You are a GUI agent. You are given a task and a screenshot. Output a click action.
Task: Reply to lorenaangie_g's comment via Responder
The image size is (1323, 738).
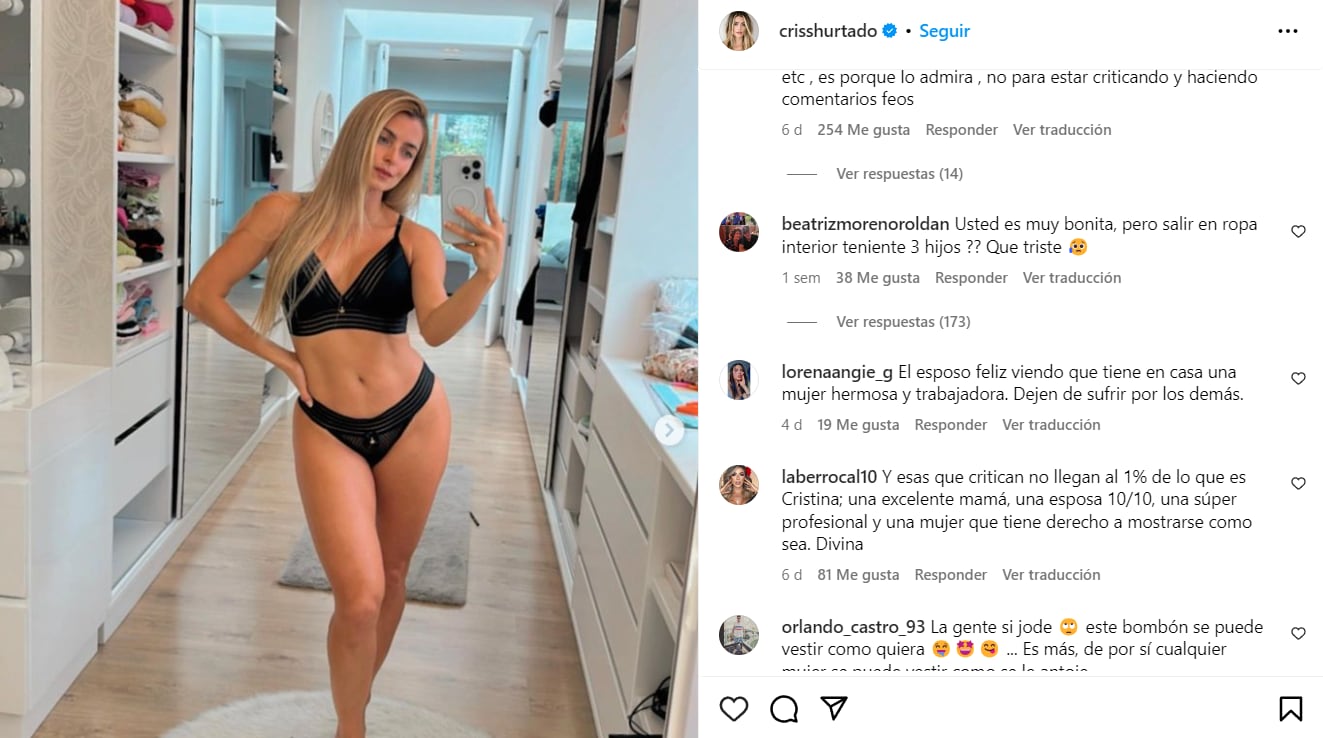pos(951,425)
